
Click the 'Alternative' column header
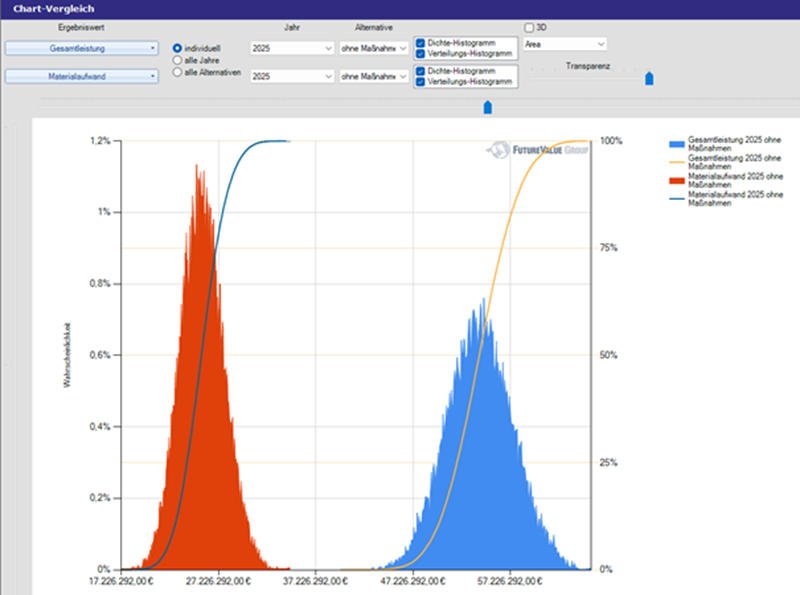[x=374, y=28]
